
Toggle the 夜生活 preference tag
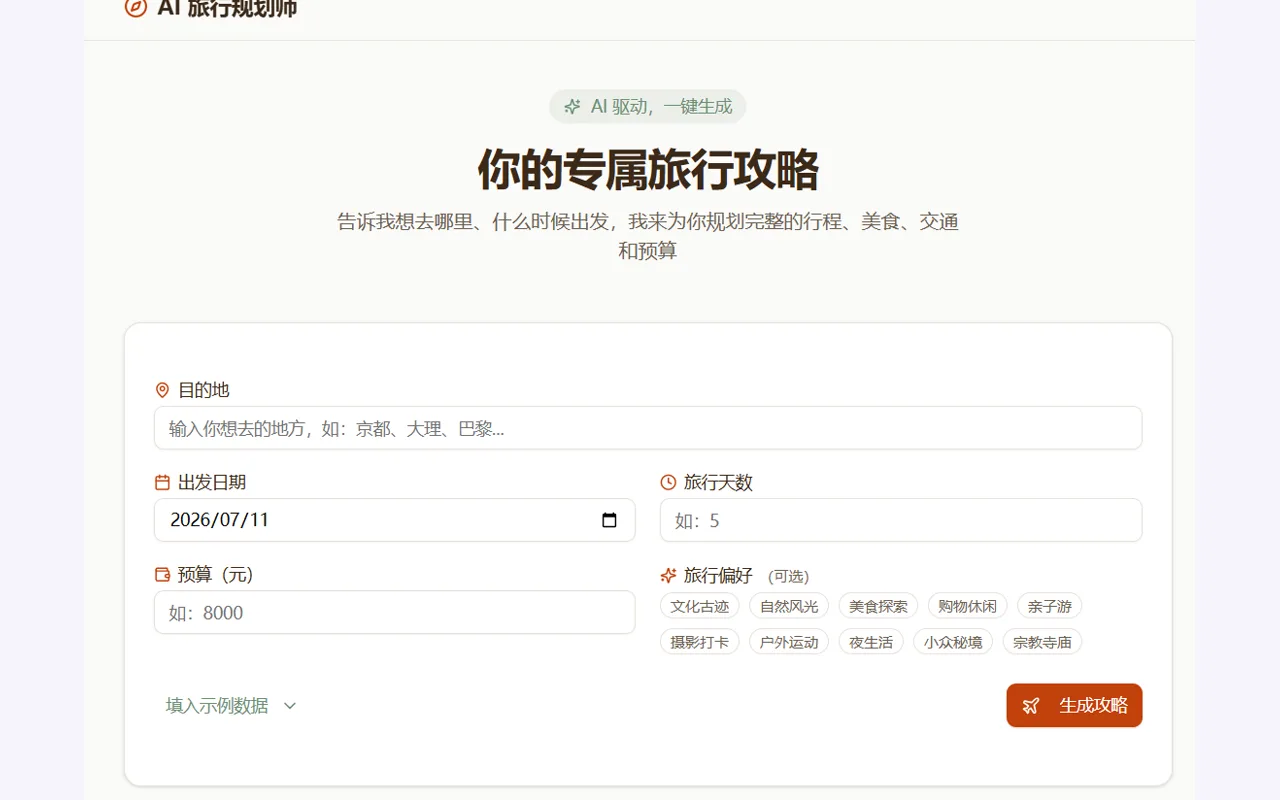click(871, 642)
